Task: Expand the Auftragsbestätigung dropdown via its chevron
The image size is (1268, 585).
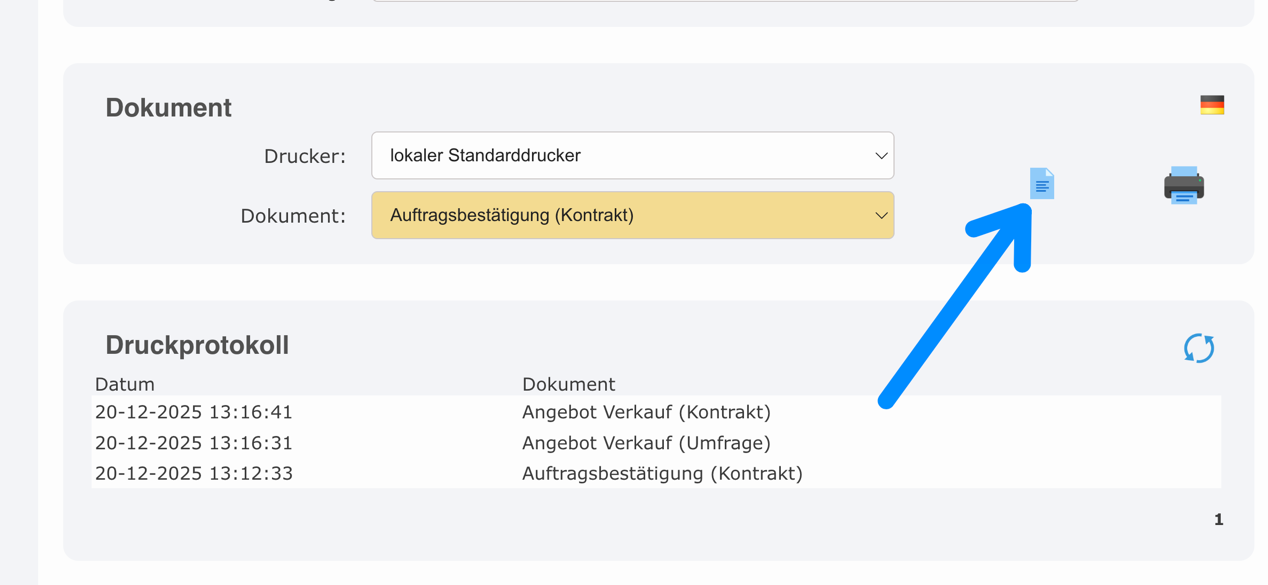Action: pos(880,215)
